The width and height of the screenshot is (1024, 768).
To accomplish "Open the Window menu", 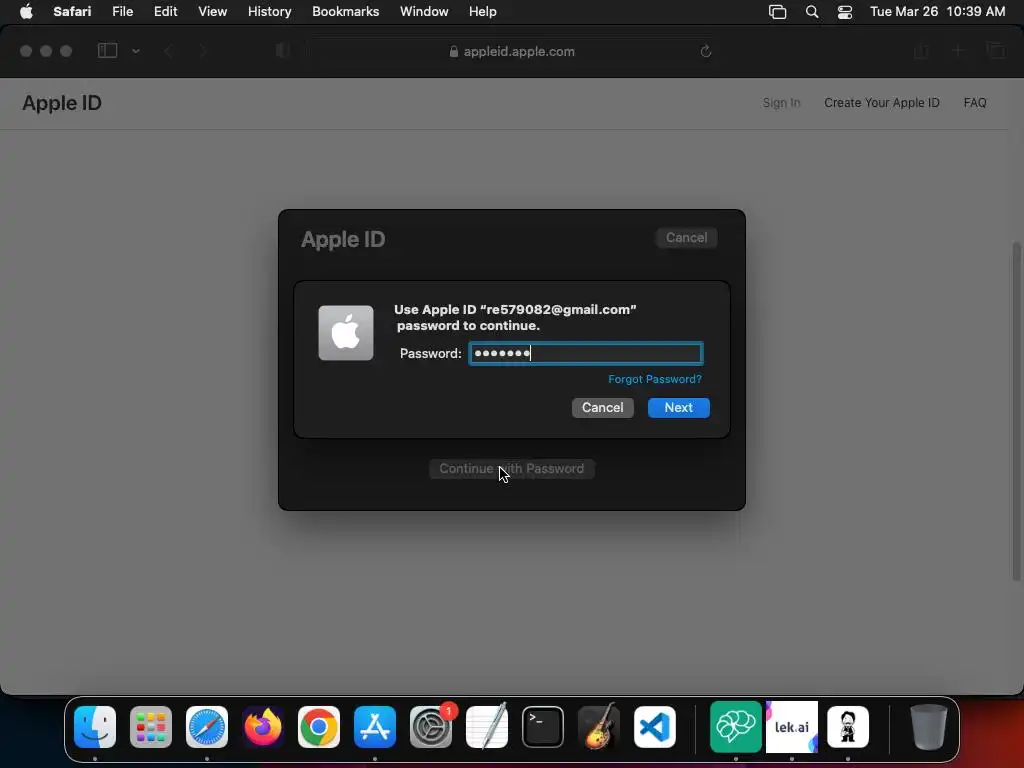I will [x=424, y=12].
